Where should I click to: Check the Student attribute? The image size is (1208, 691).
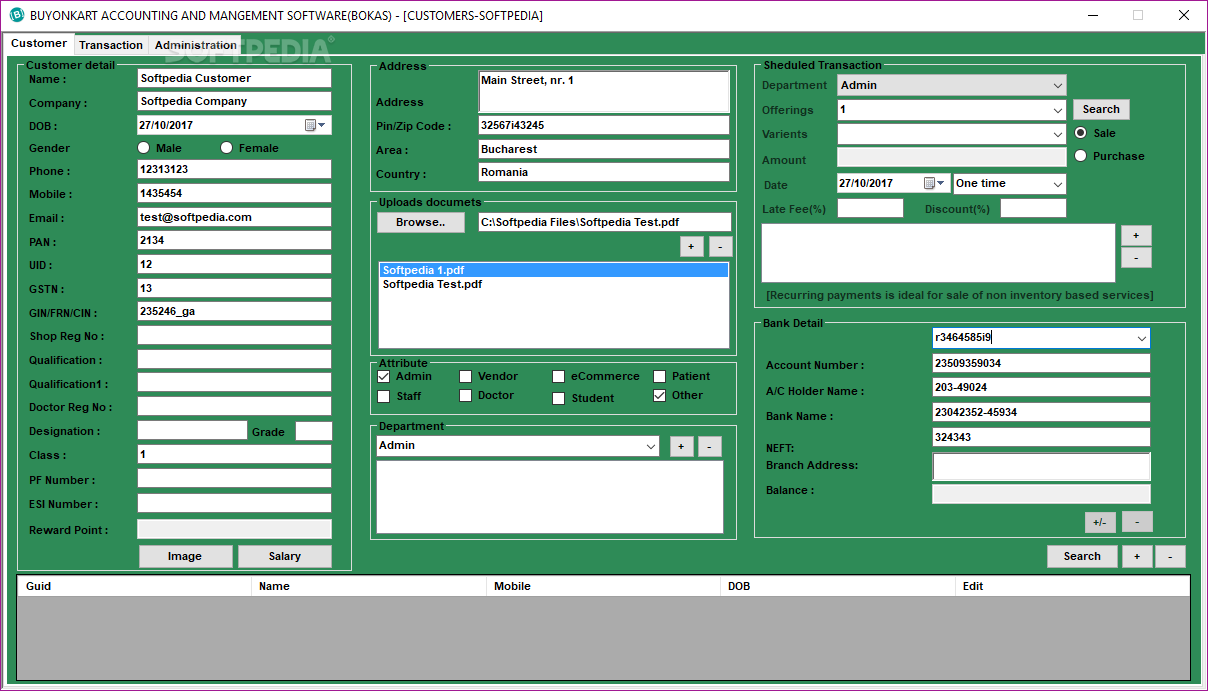click(559, 398)
